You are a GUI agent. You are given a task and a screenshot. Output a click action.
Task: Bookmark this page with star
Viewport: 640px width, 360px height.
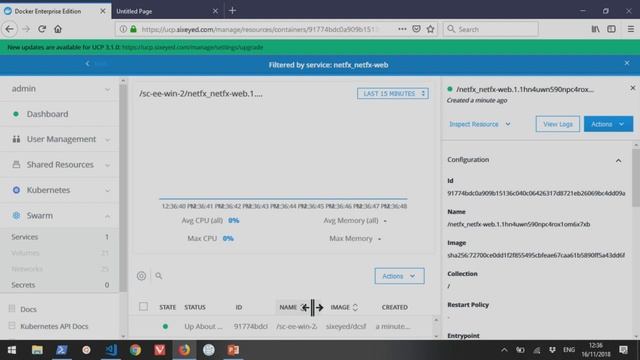430,29
